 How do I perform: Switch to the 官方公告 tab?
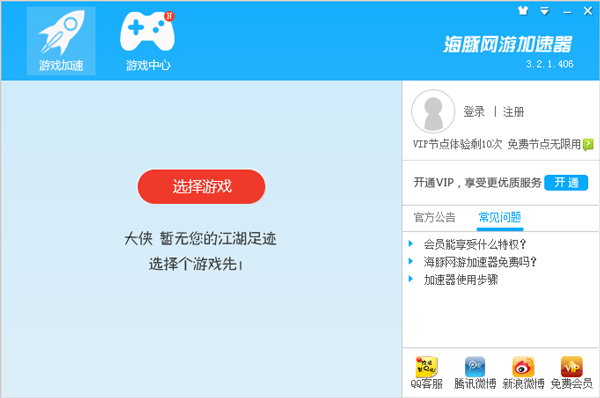pyautogui.click(x=435, y=217)
